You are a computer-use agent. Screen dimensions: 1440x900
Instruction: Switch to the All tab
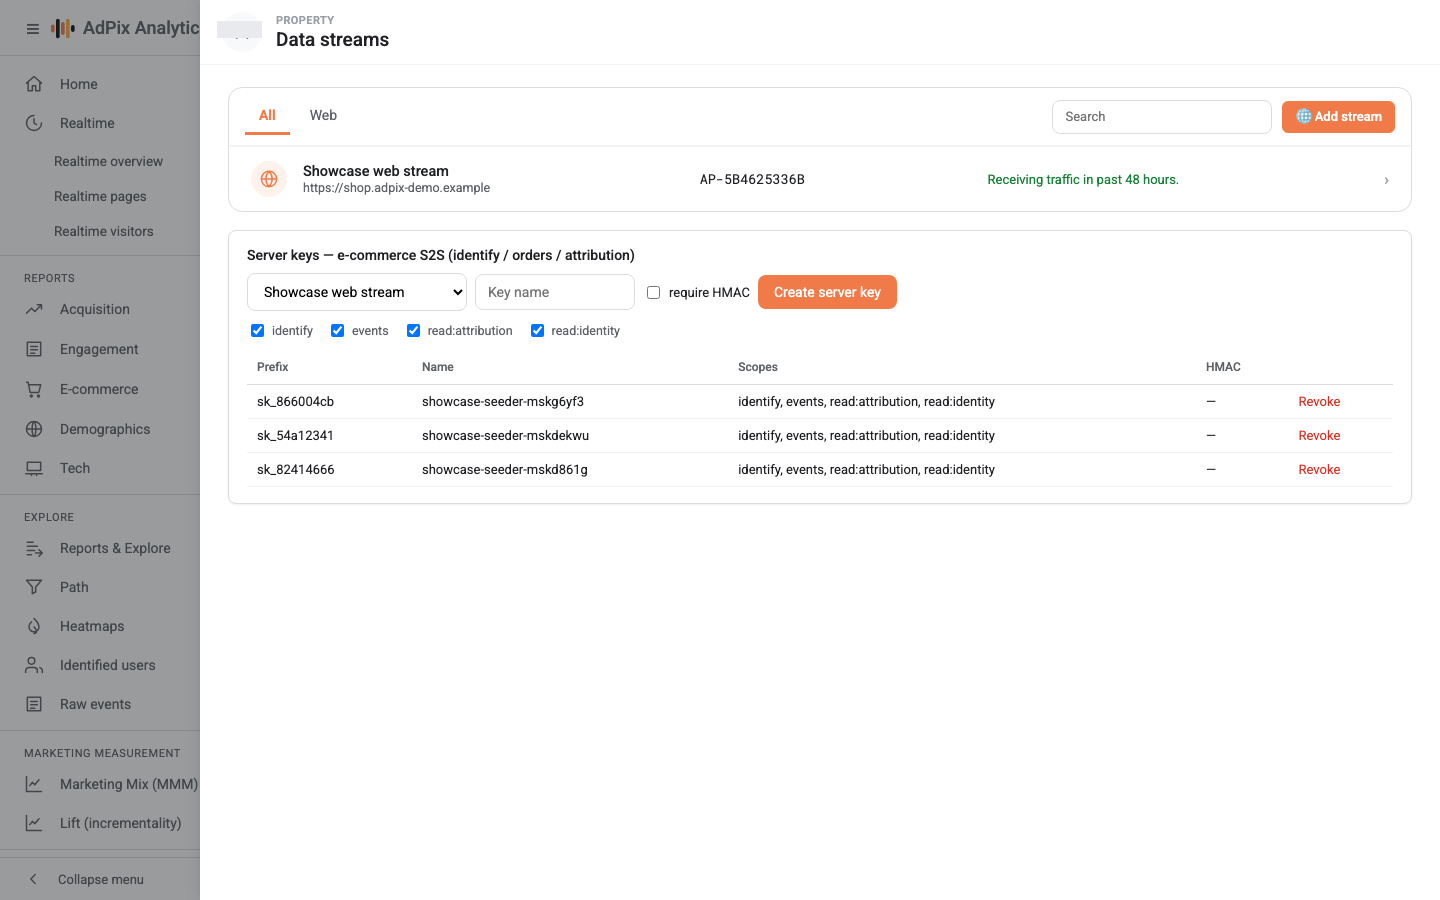(x=267, y=115)
